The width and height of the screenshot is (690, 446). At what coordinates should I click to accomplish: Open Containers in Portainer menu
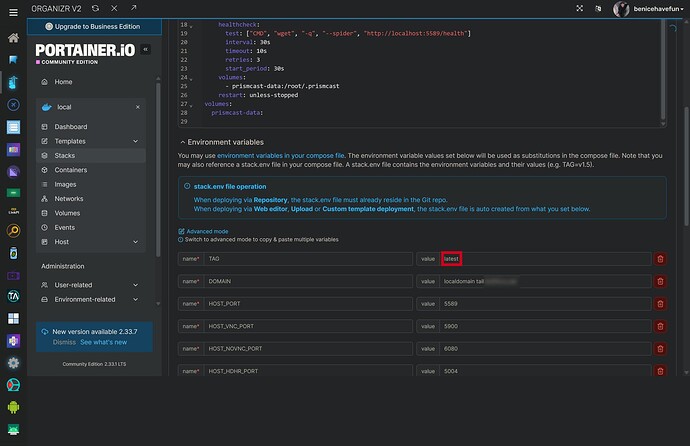pyautogui.click(x=71, y=170)
